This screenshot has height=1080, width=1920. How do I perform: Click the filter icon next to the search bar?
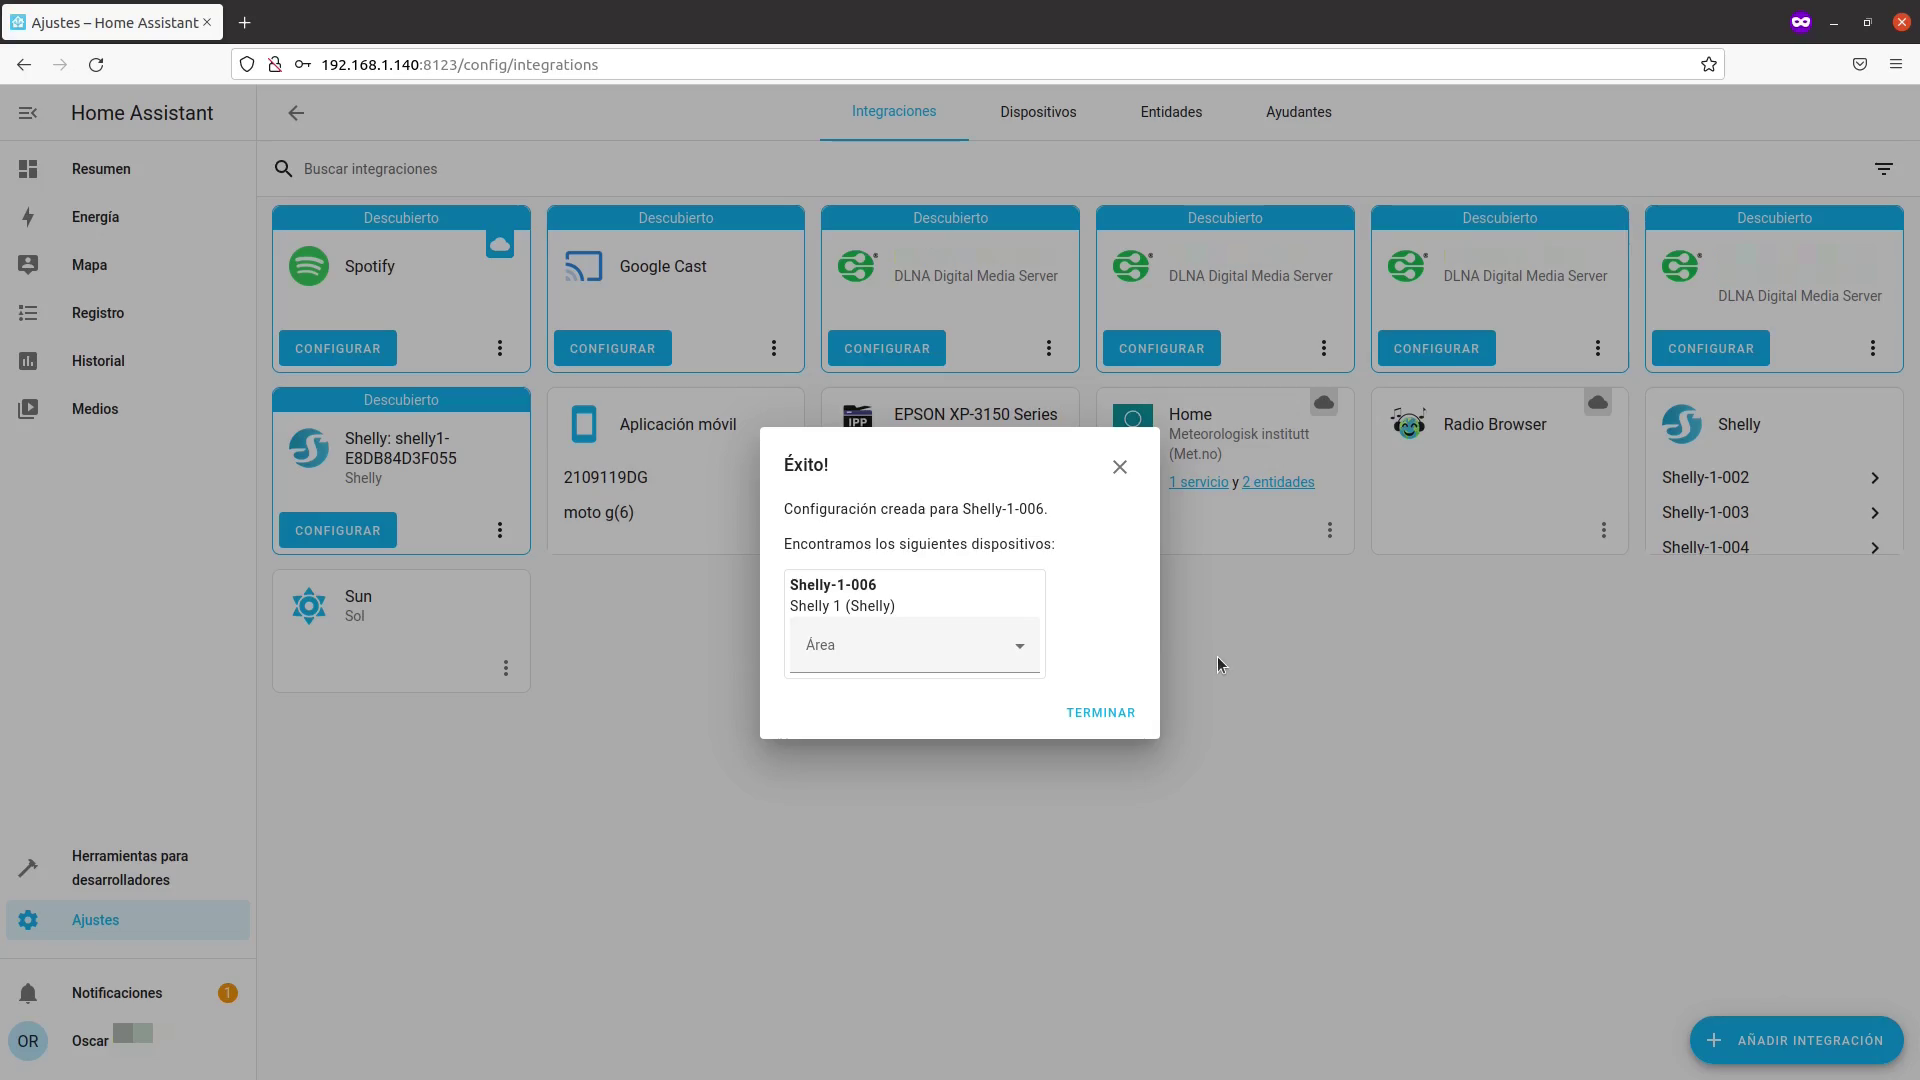tap(1883, 169)
